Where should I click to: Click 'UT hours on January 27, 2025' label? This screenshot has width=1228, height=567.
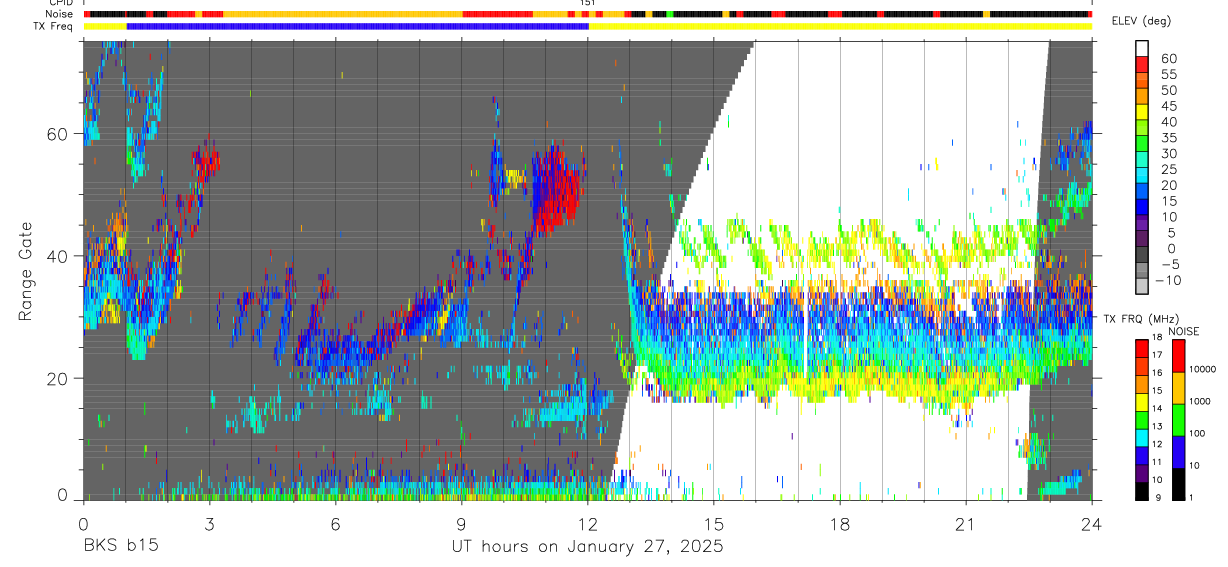pos(587,547)
